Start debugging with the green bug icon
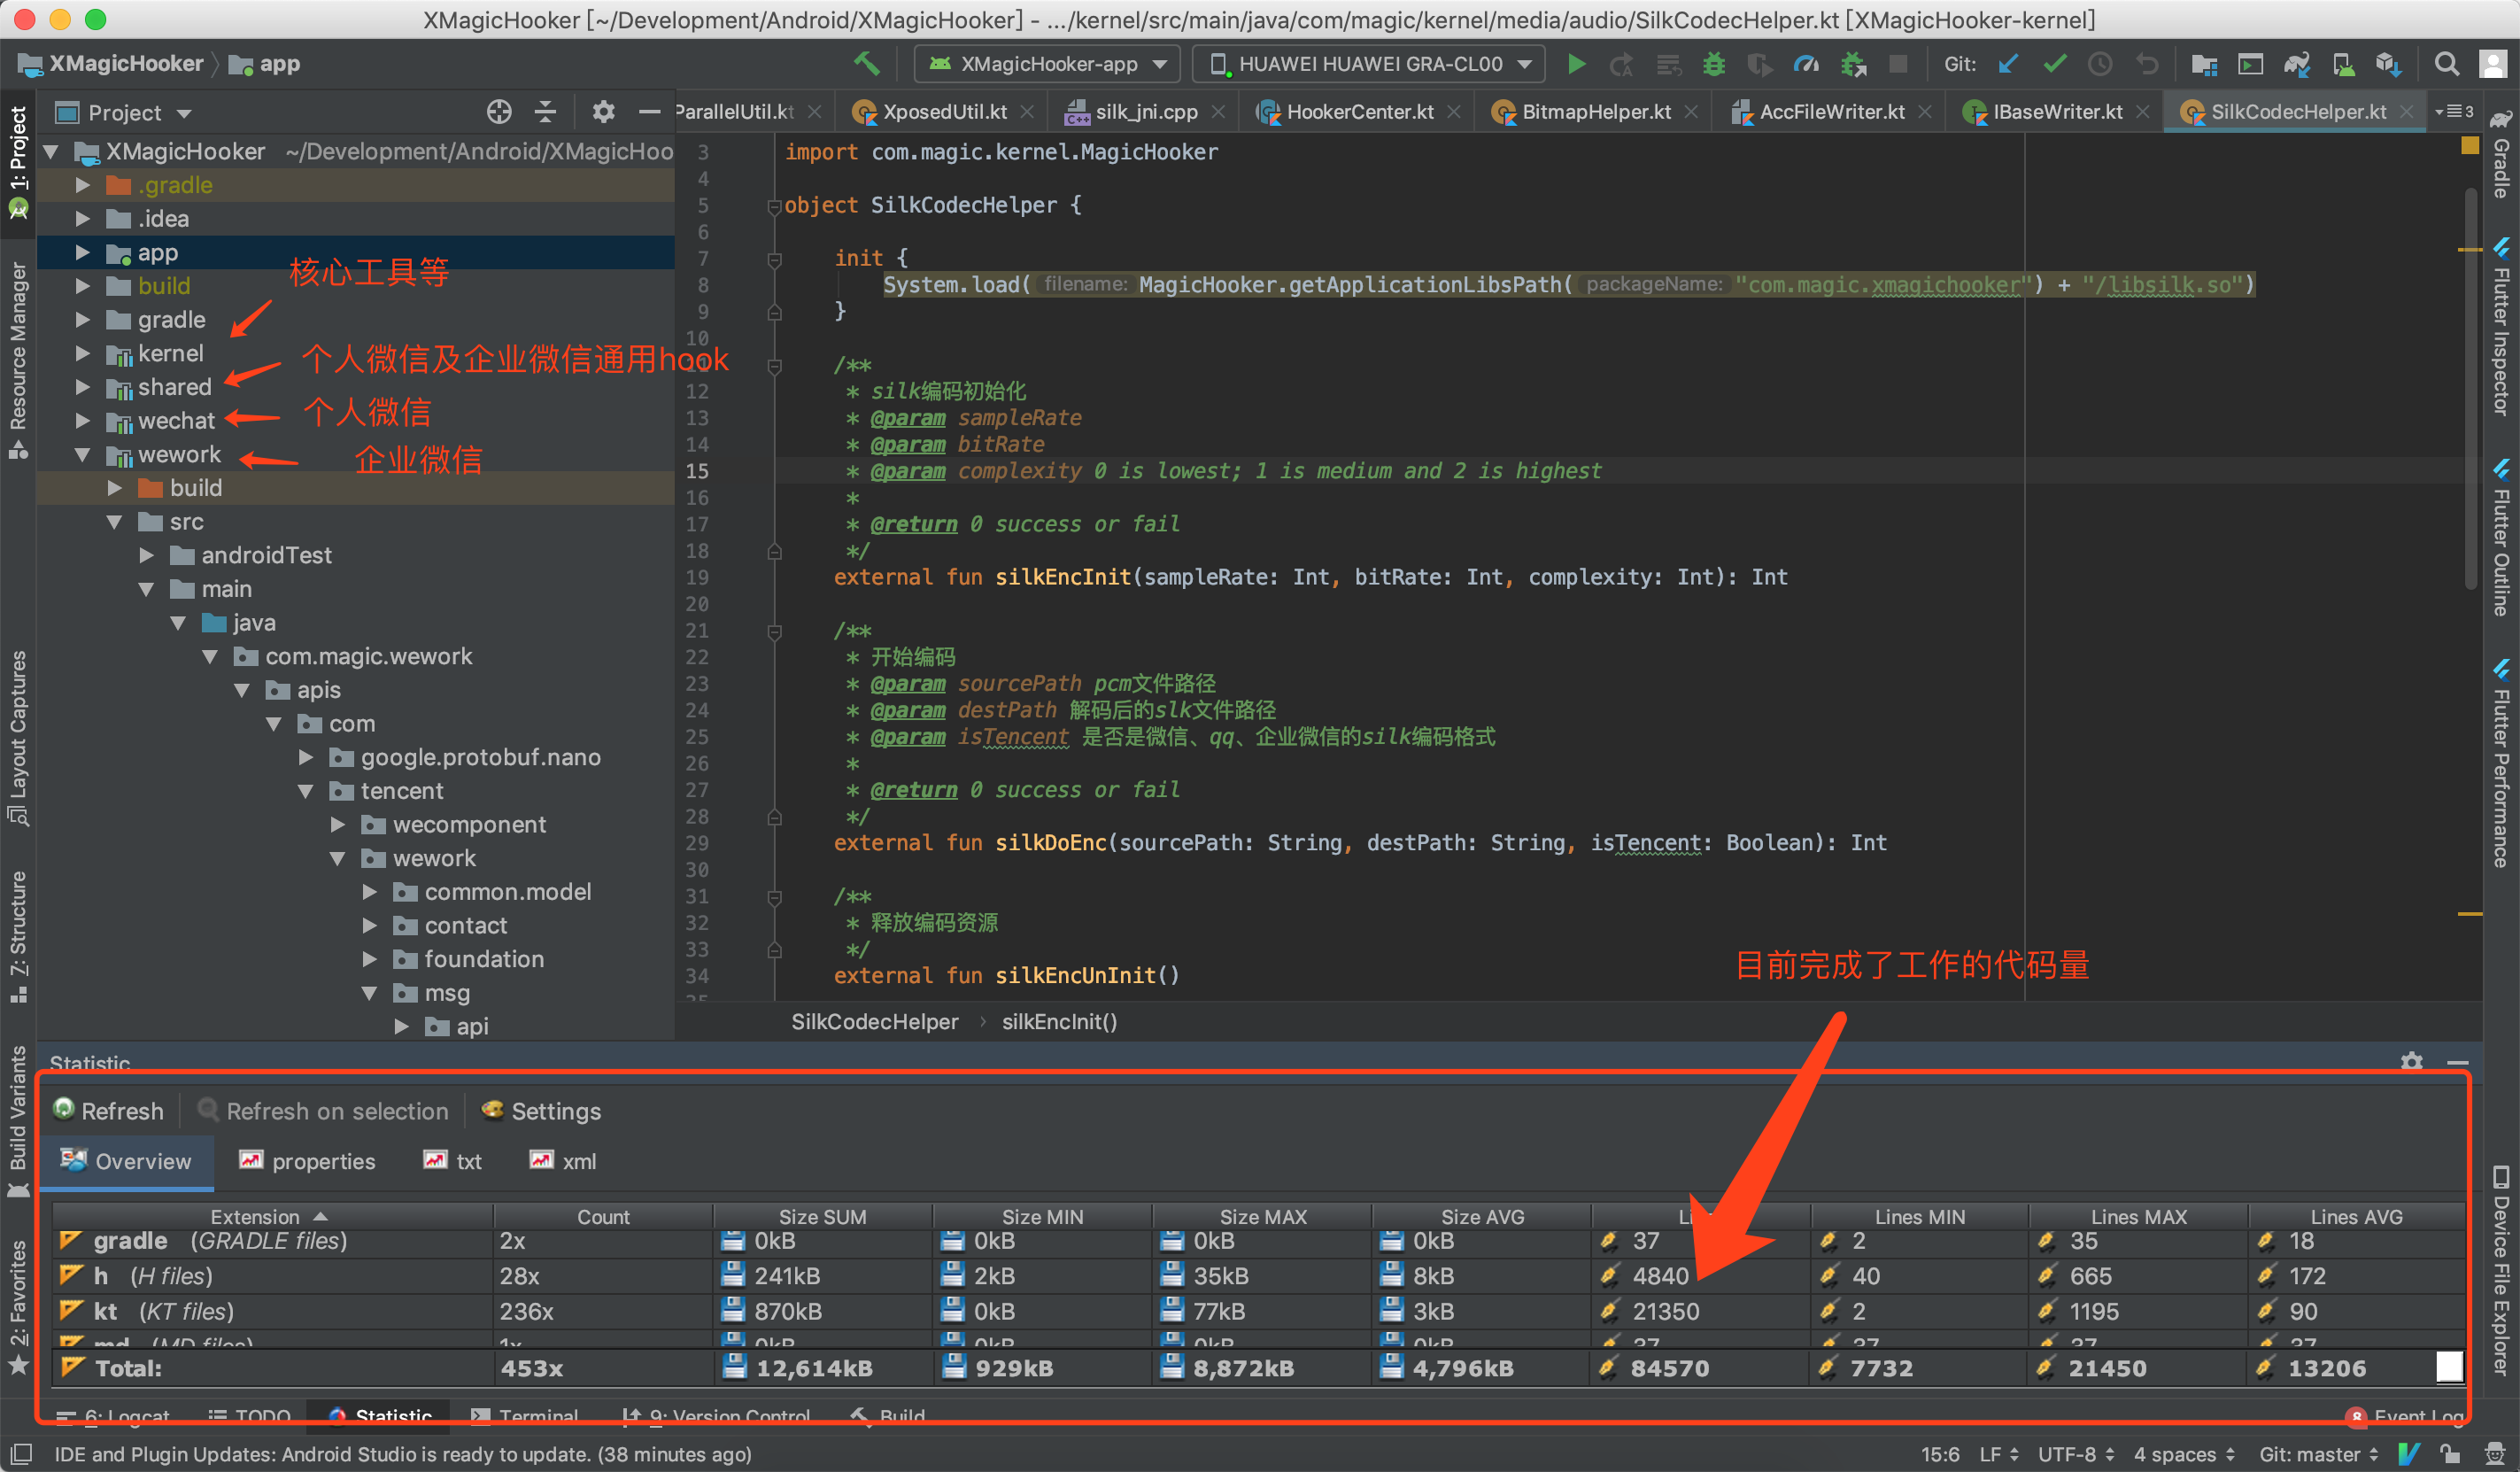The width and height of the screenshot is (2520, 1472). coord(1714,64)
